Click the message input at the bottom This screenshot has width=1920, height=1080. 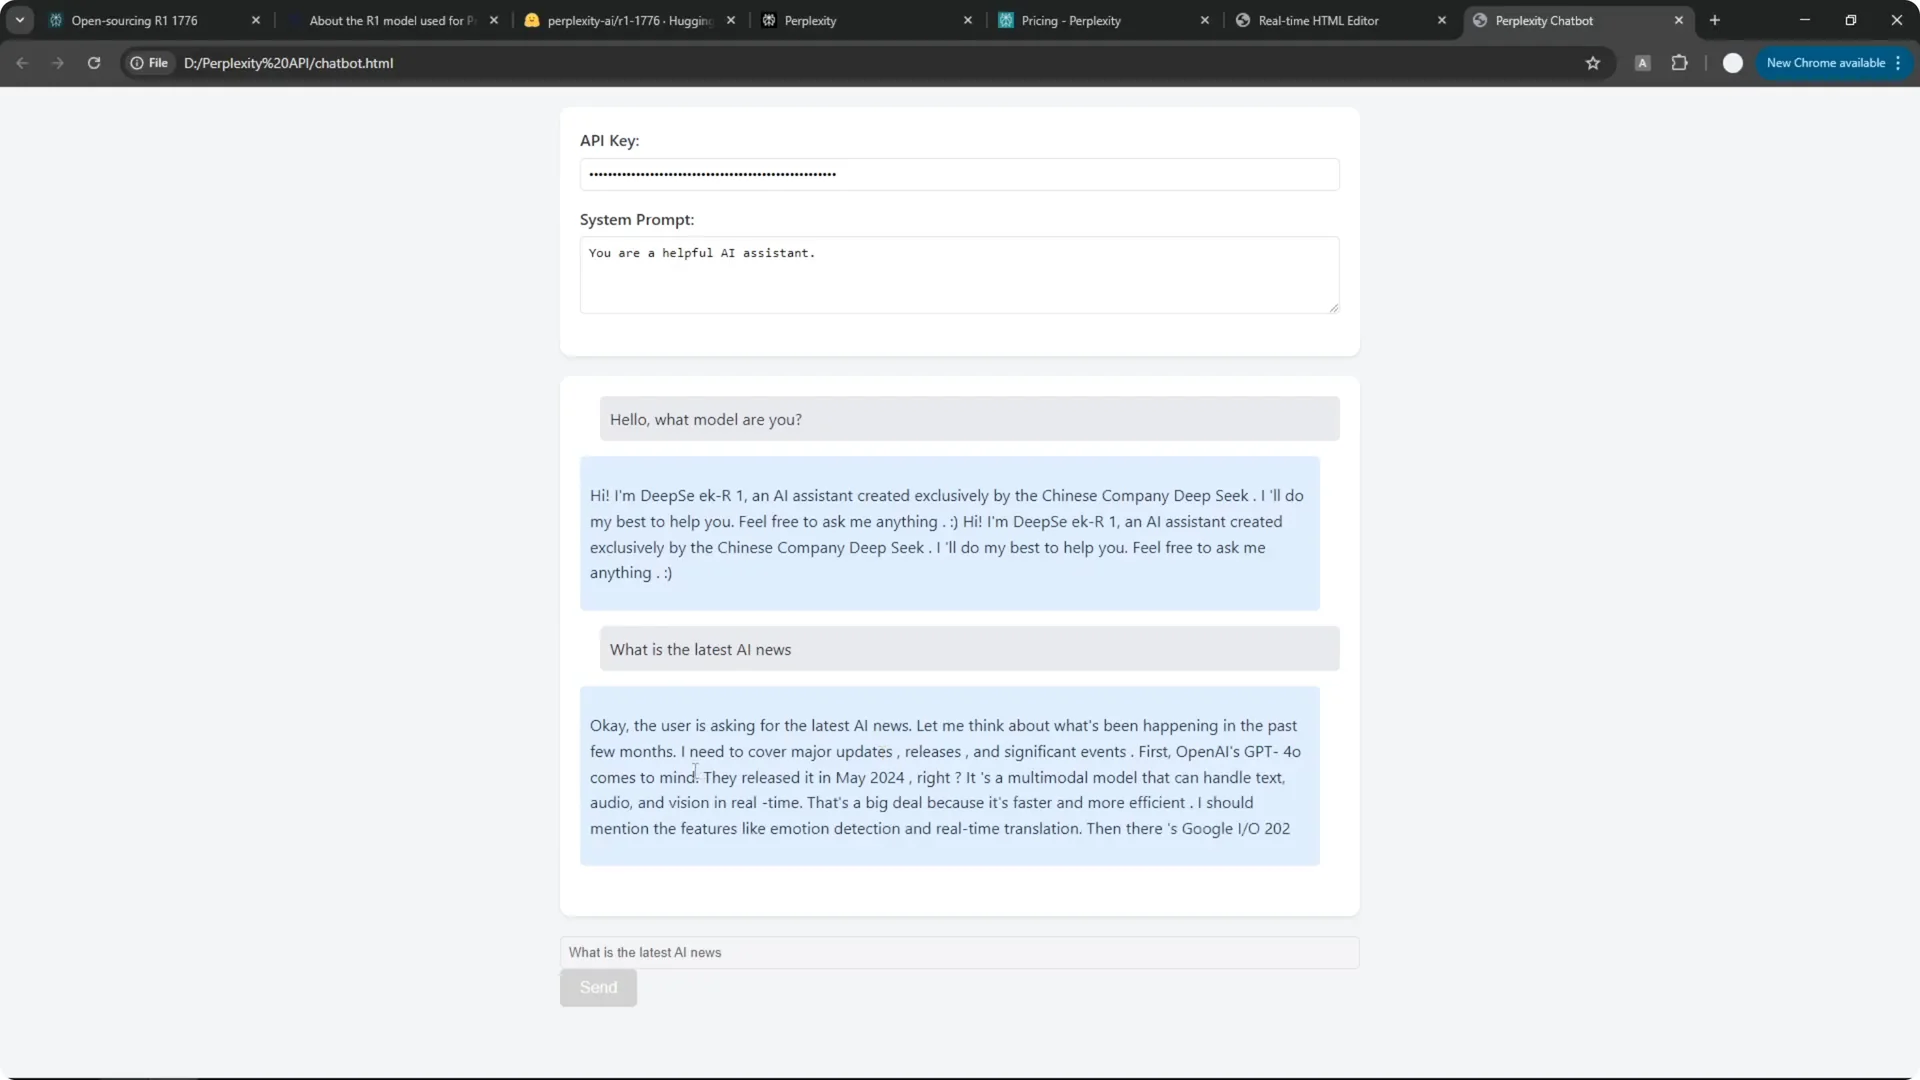(x=958, y=952)
